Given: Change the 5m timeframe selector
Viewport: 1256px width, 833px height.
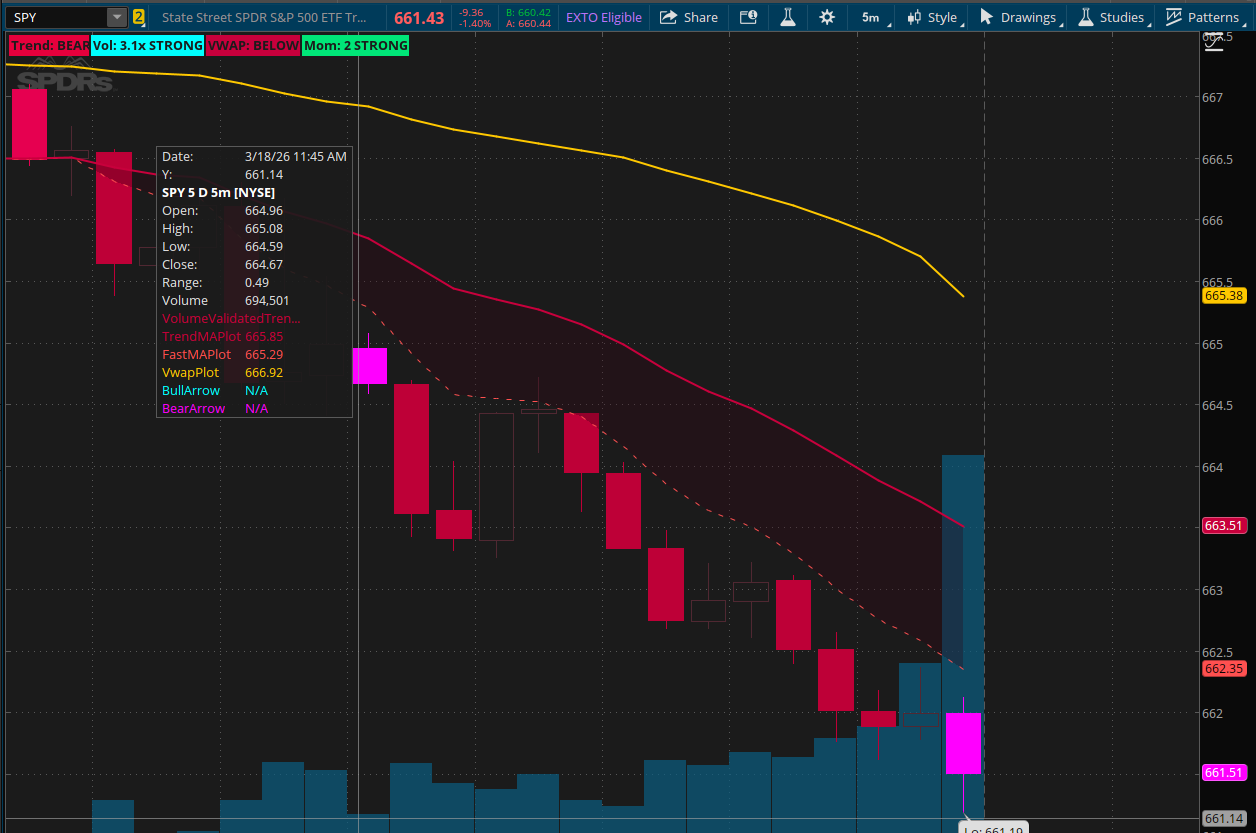Looking at the screenshot, I should point(870,17).
